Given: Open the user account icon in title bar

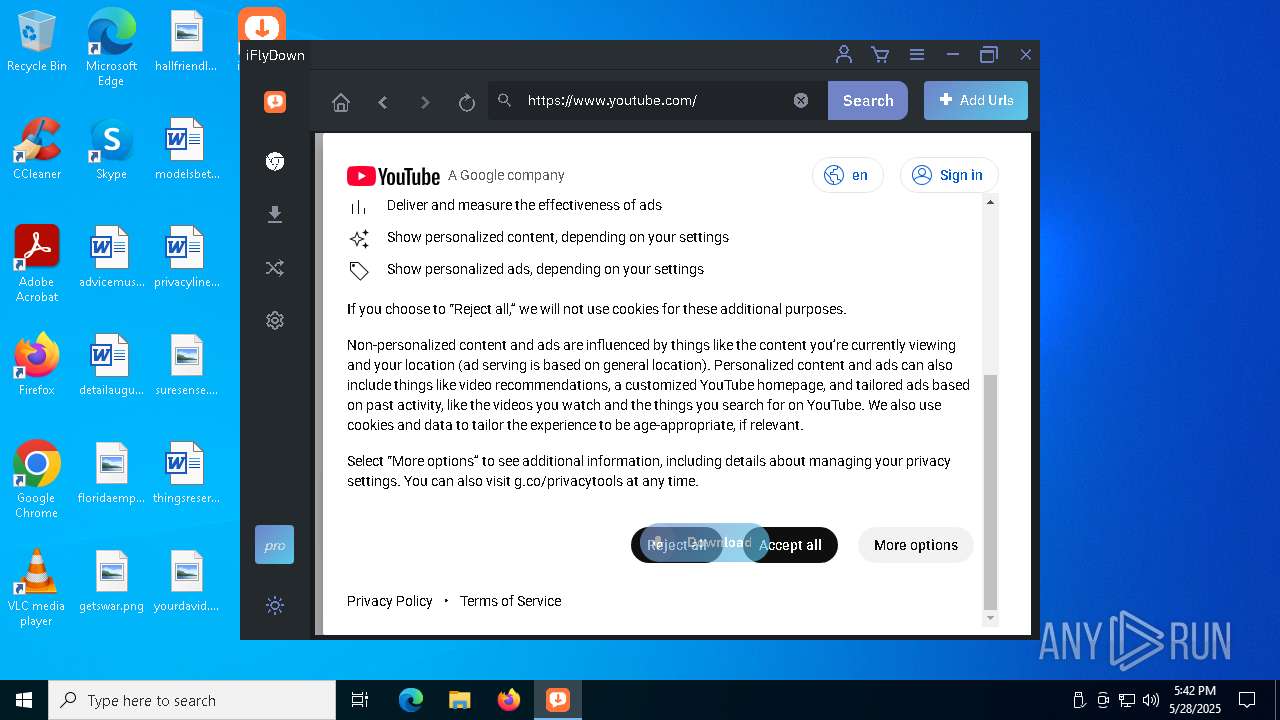Looking at the screenshot, I should click(x=844, y=55).
